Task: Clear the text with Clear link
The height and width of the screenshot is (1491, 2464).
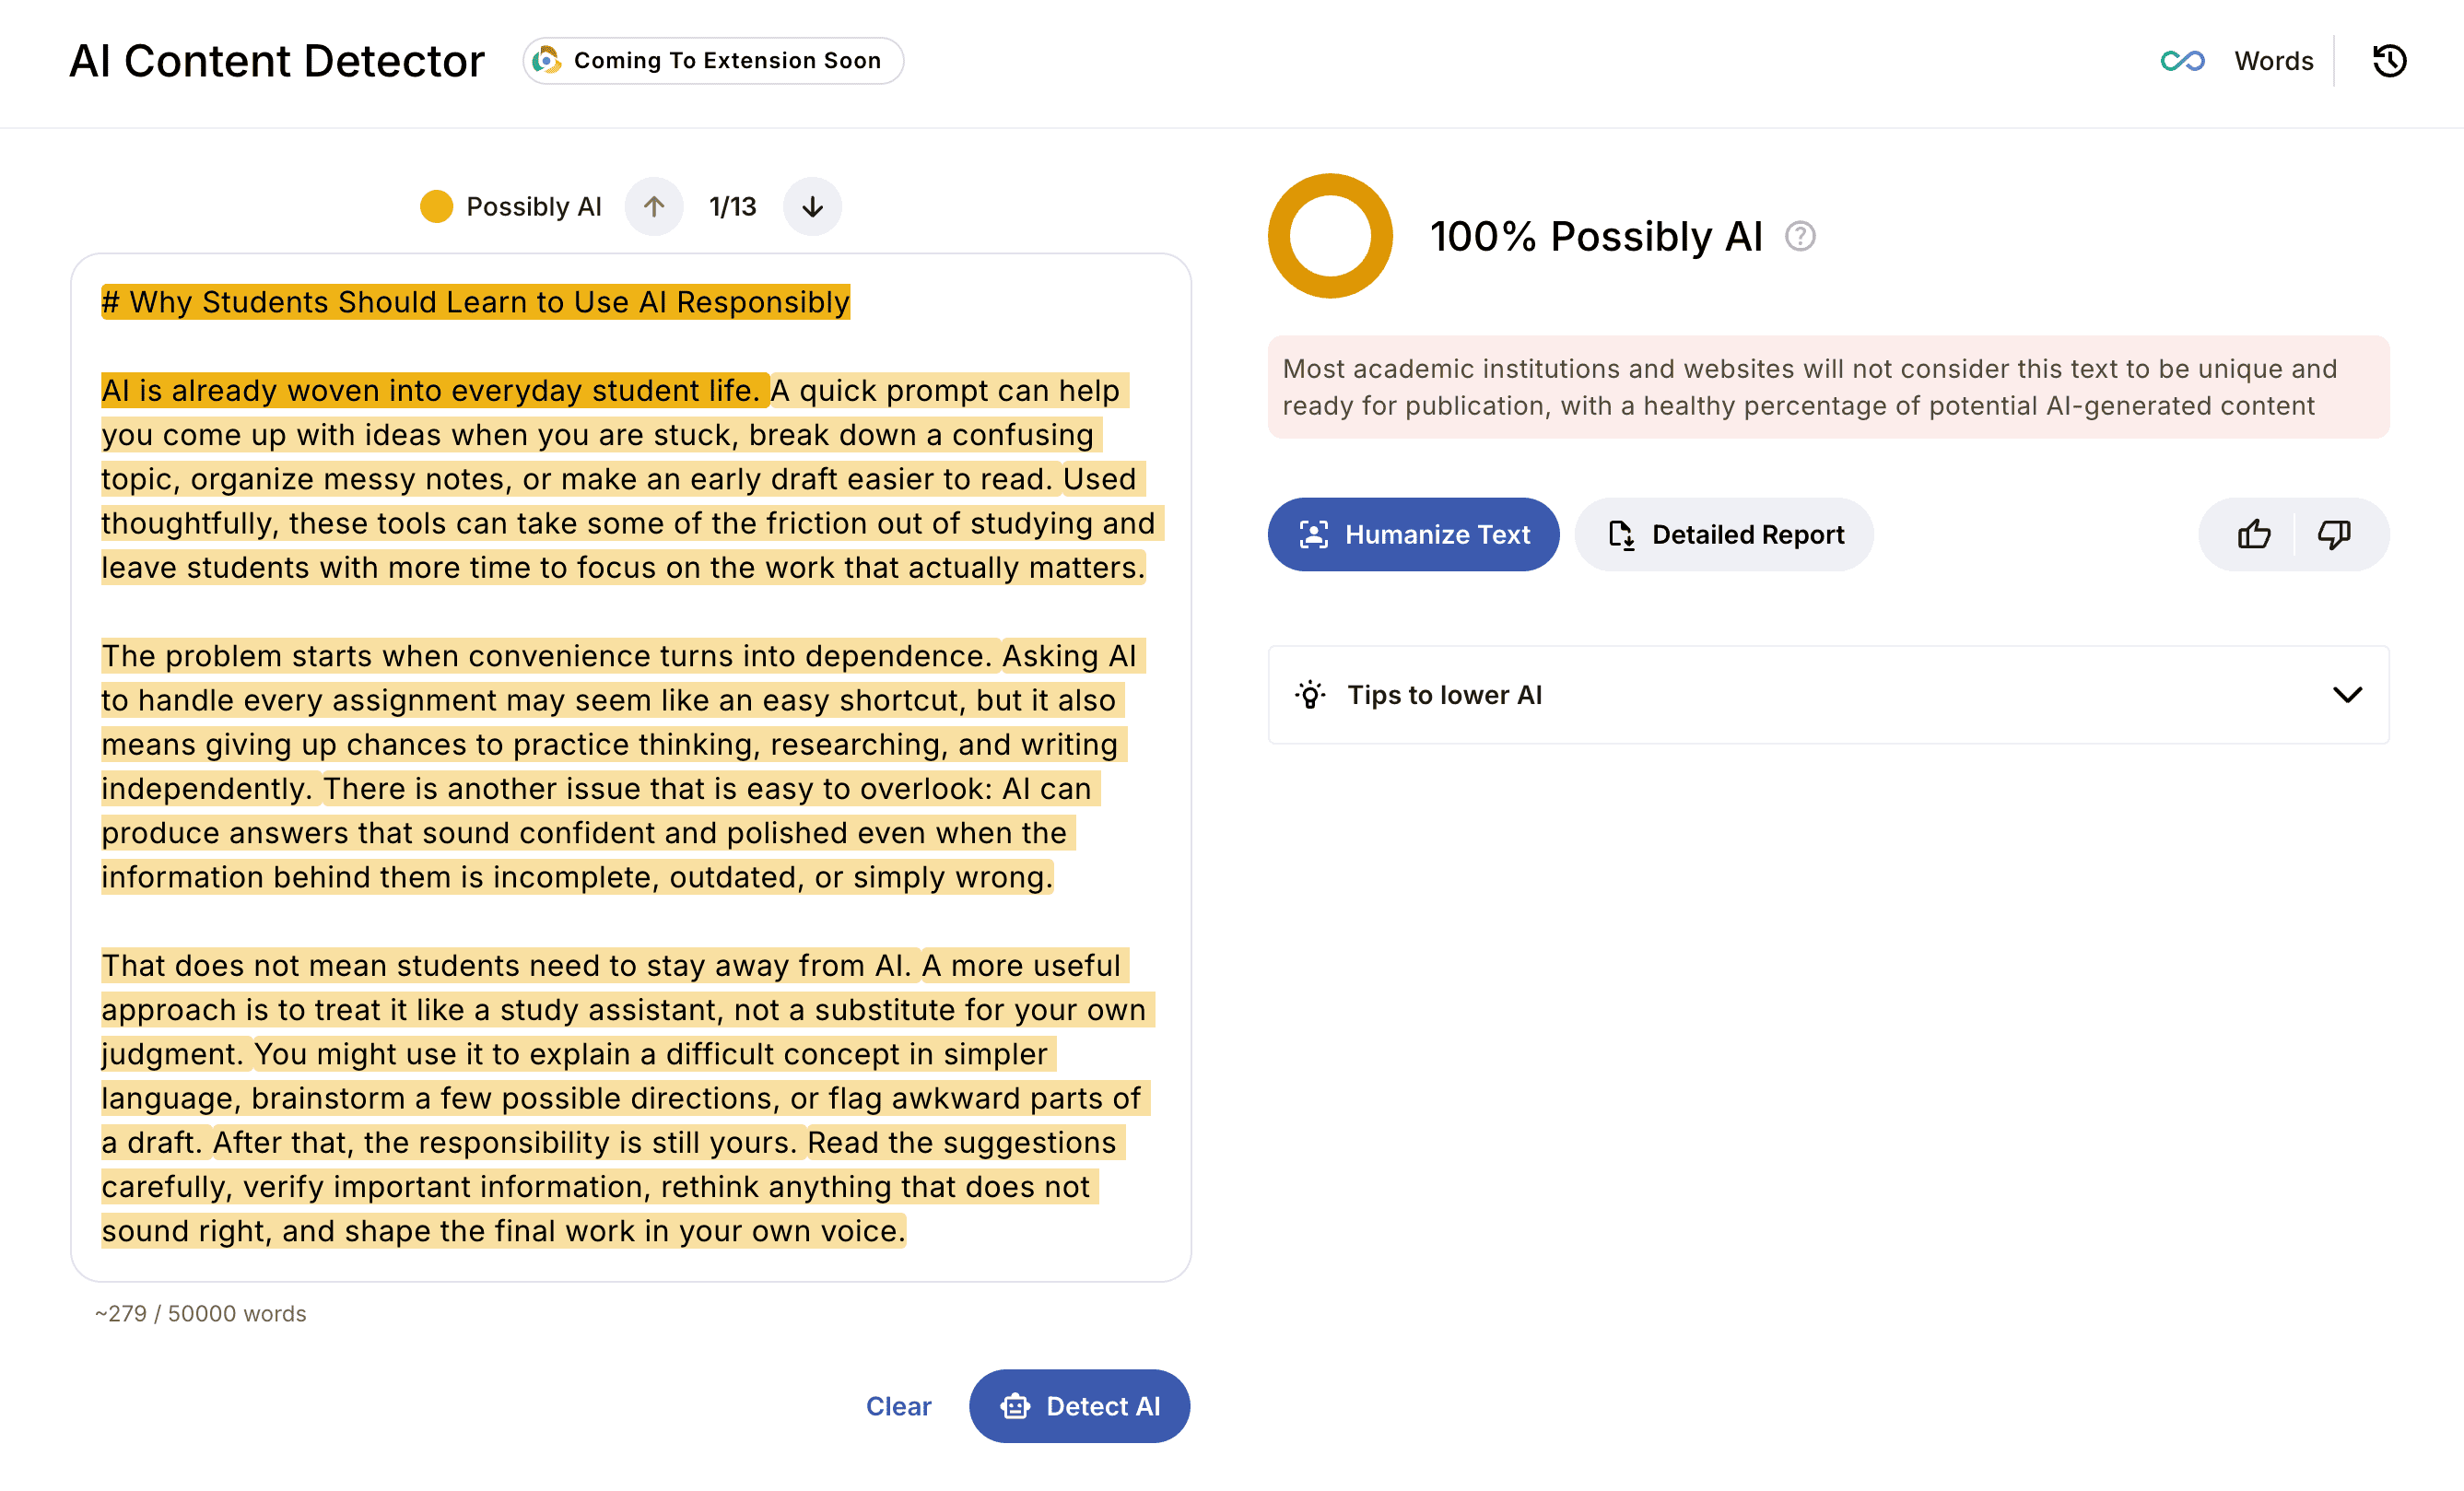Action: [898, 1406]
